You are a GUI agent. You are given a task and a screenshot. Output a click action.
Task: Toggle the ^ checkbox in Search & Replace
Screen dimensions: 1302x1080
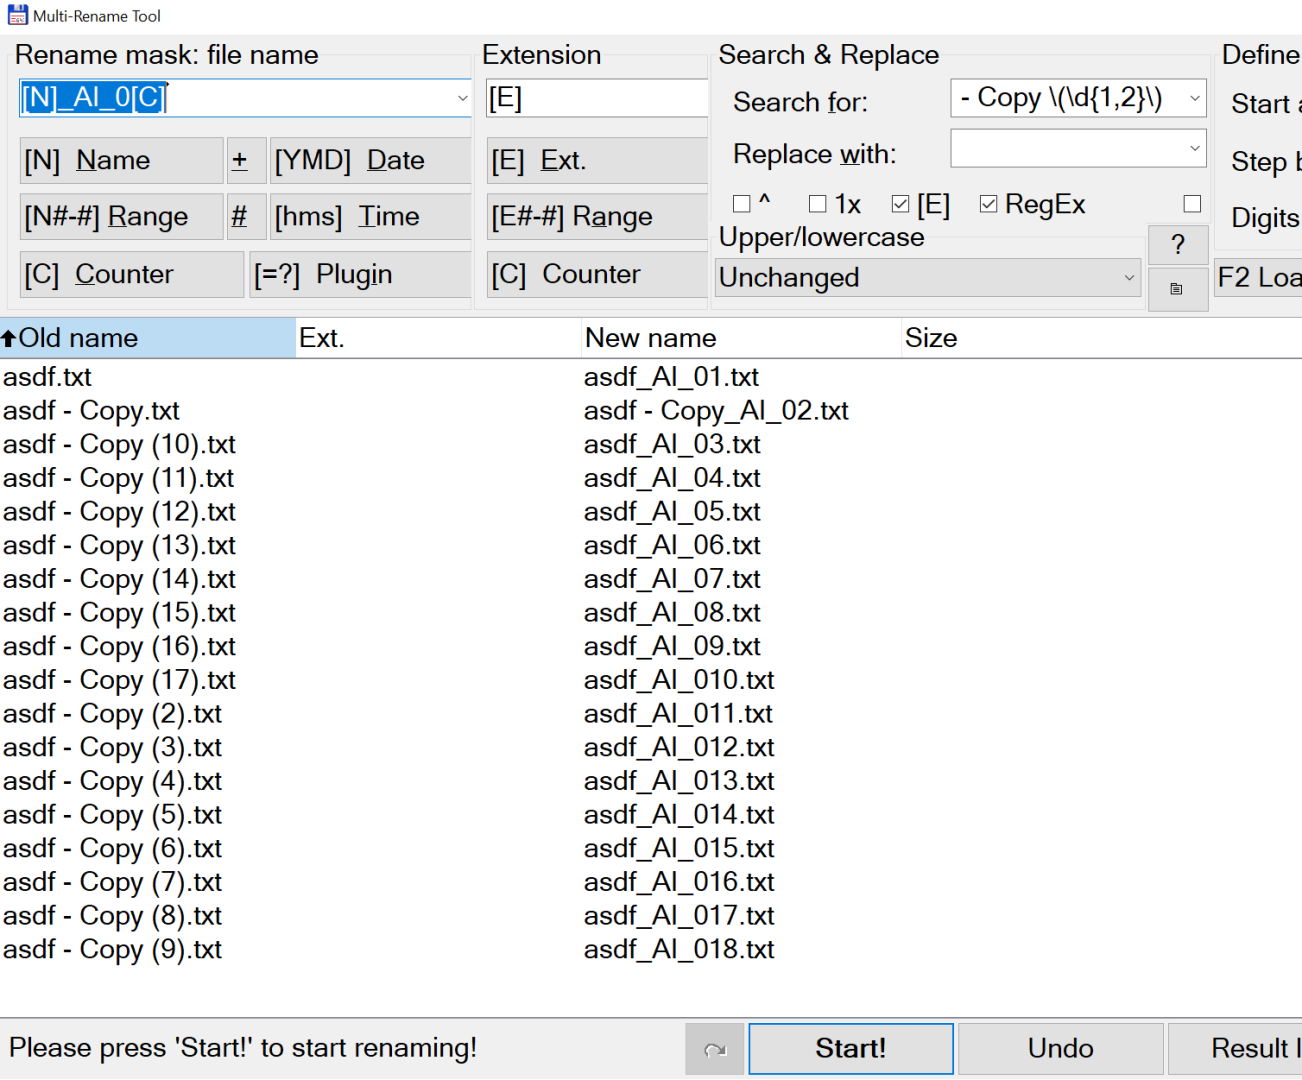pyautogui.click(x=742, y=204)
